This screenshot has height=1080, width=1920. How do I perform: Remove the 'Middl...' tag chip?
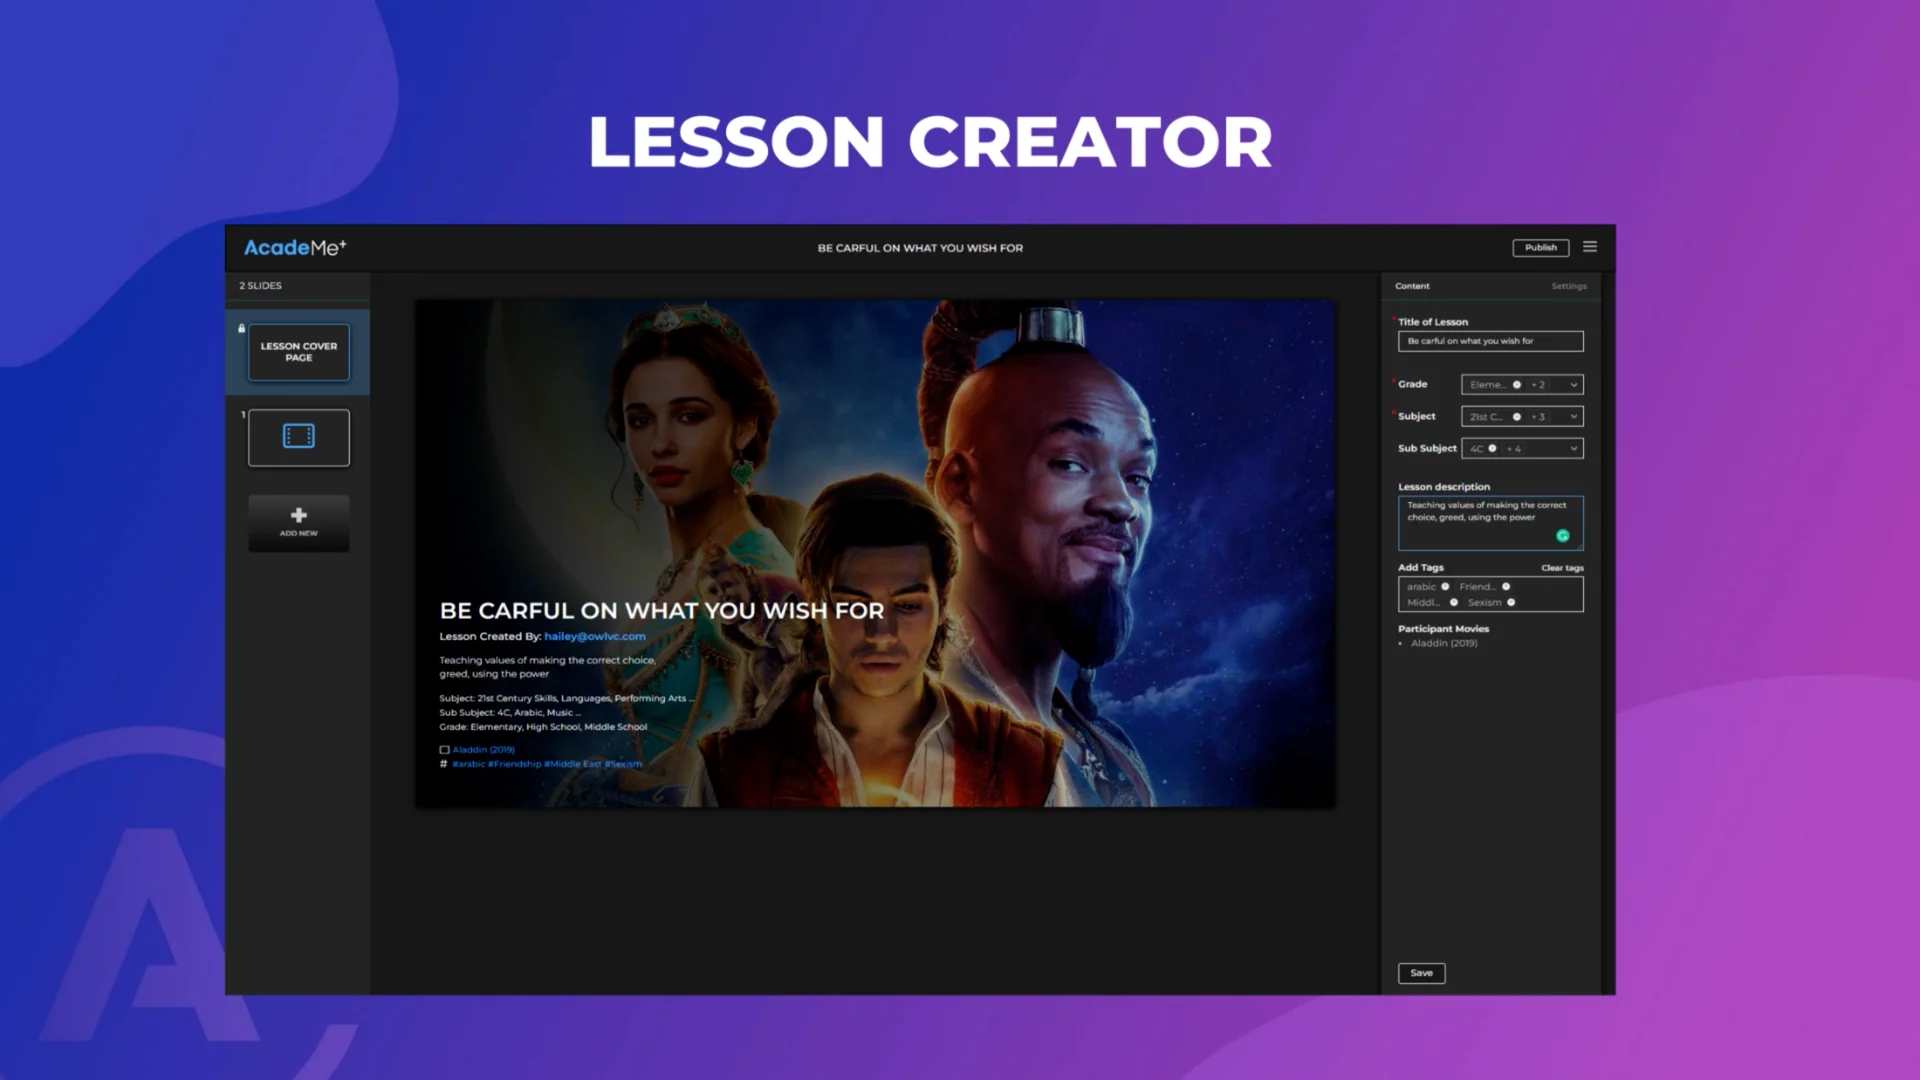(x=1454, y=603)
